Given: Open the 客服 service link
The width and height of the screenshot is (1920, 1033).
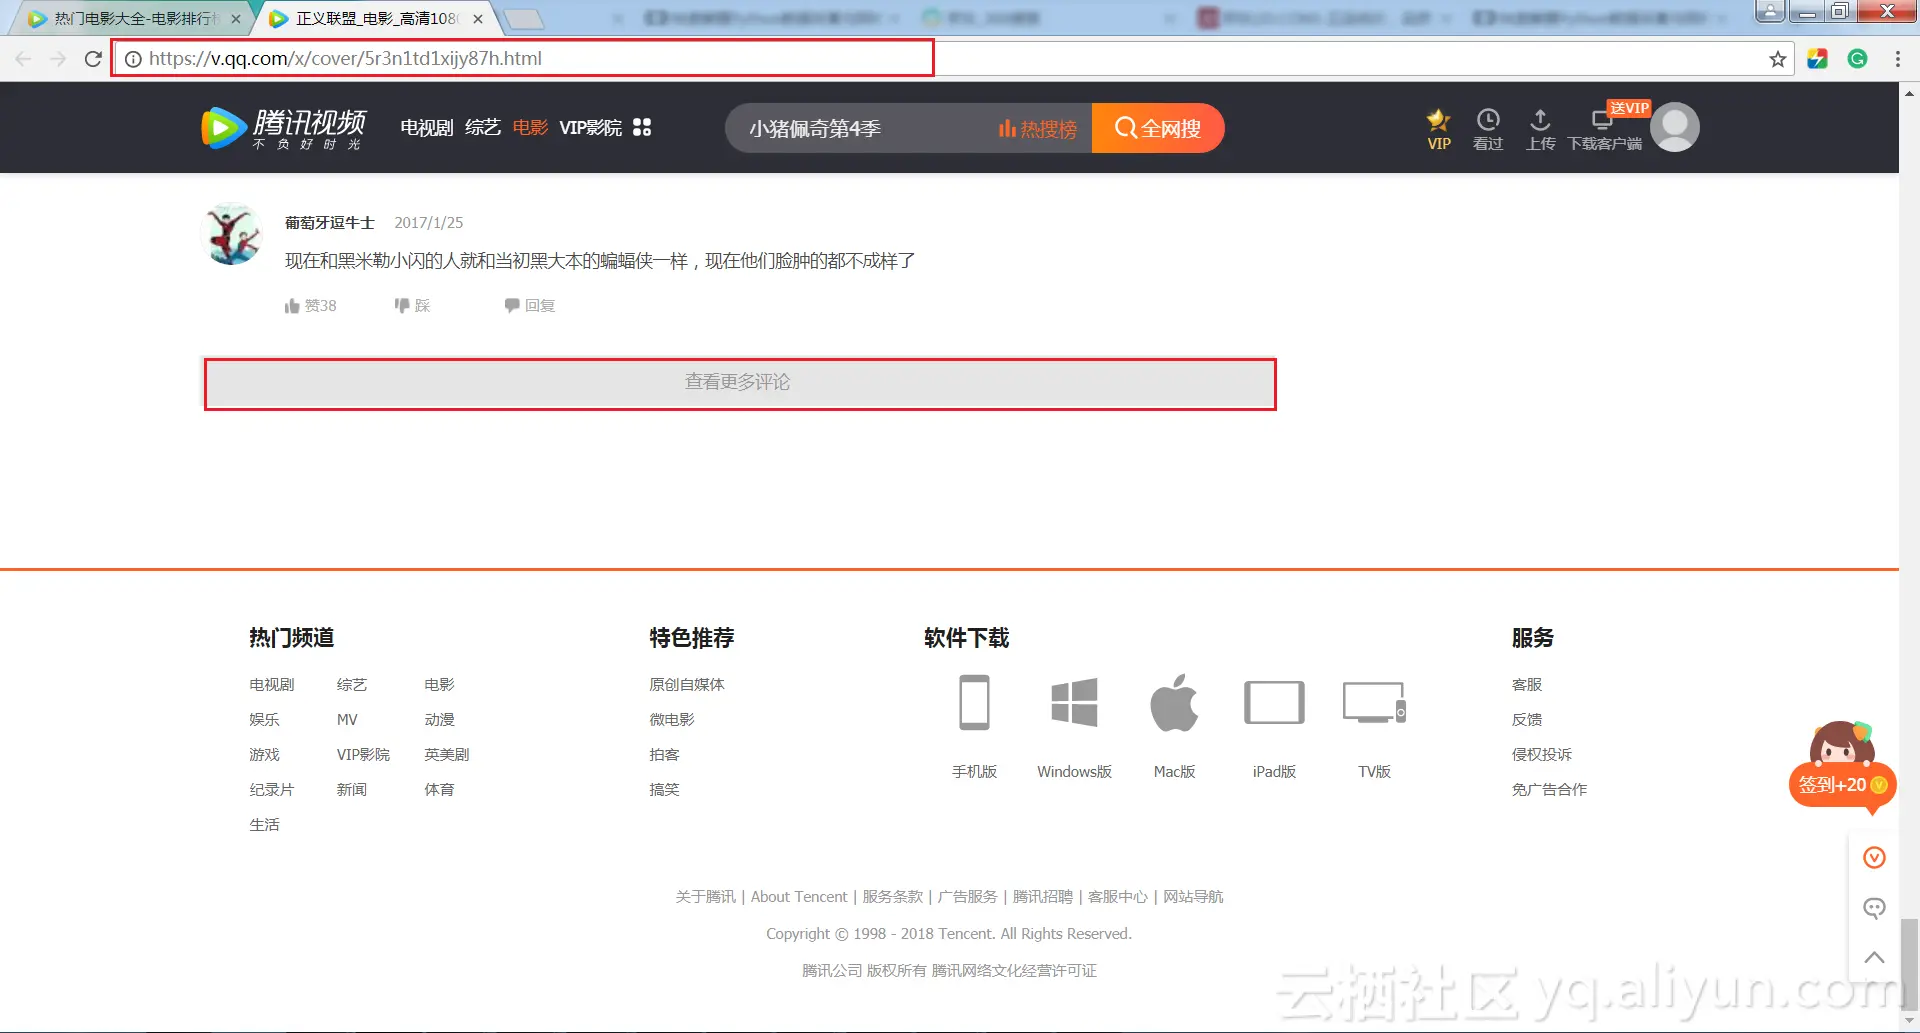Looking at the screenshot, I should pos(1527,685).
